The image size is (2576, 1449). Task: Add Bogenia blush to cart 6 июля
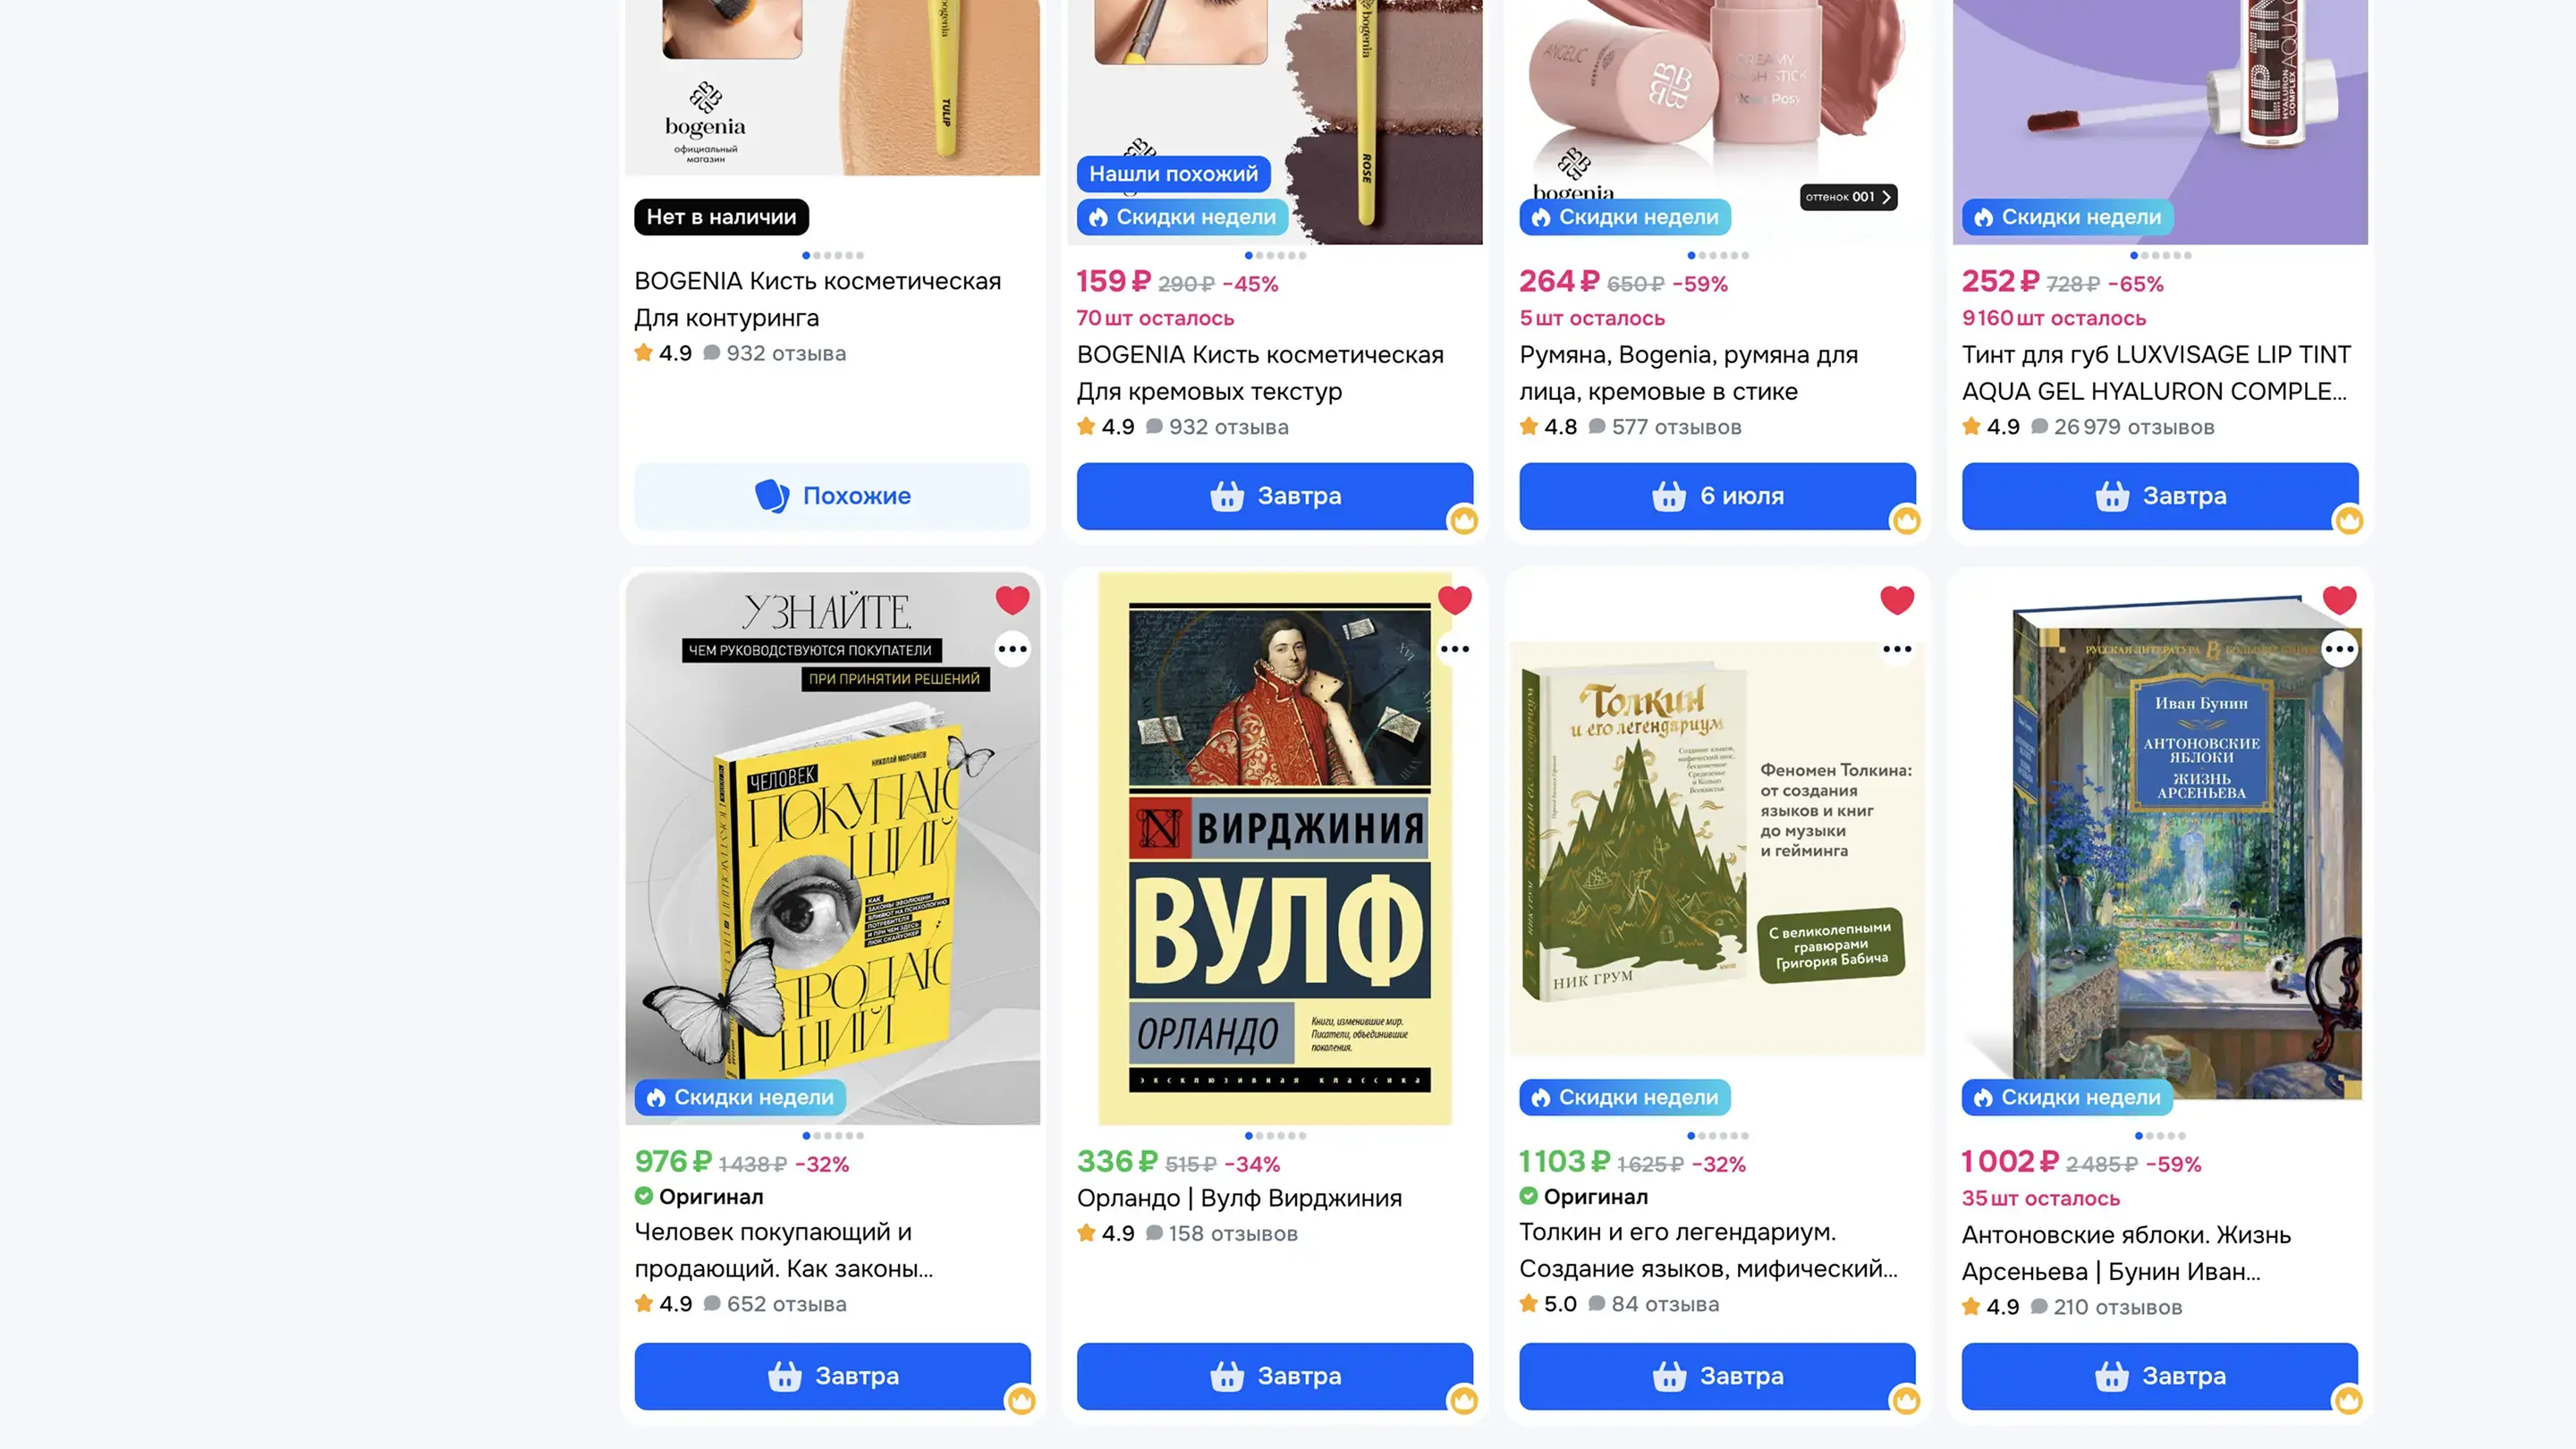1717,496
